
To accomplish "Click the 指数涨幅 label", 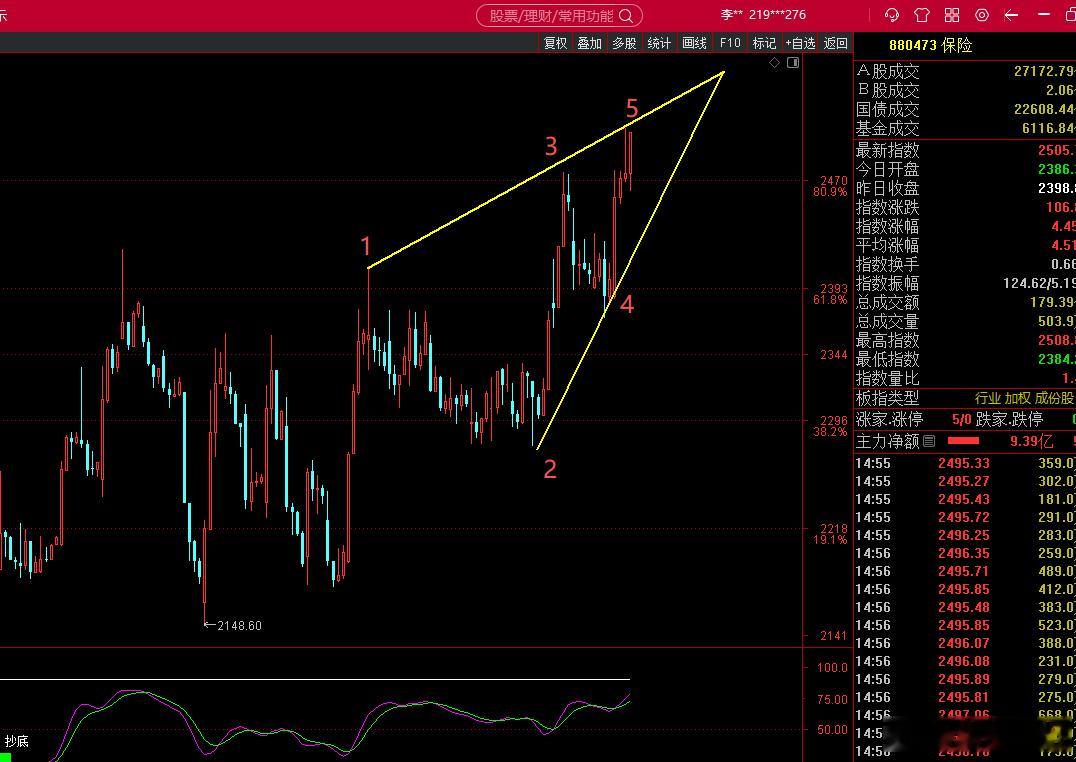I will tap(887, 227).
